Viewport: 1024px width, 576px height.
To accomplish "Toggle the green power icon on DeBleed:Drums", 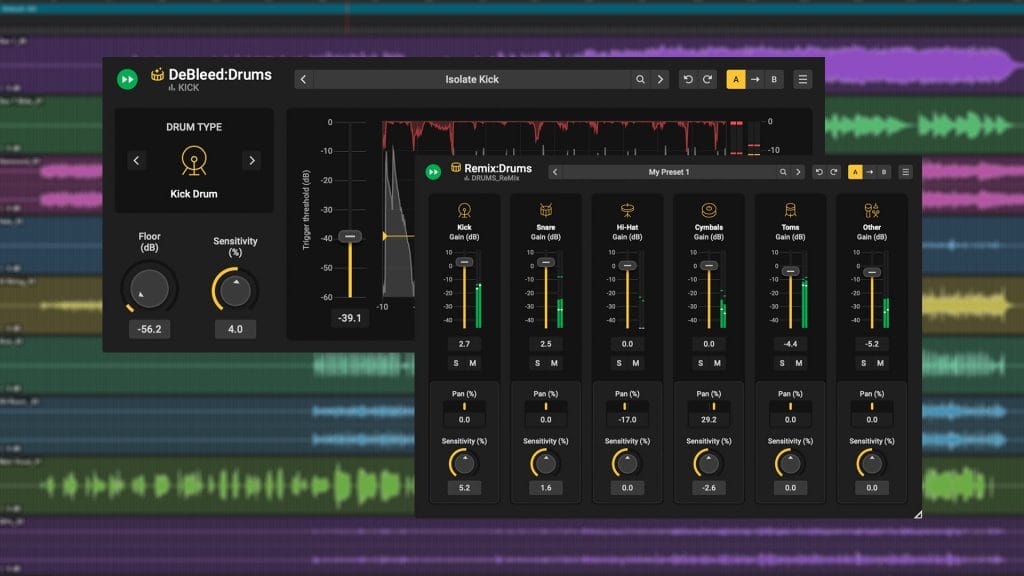I will [x=126, y=79].
